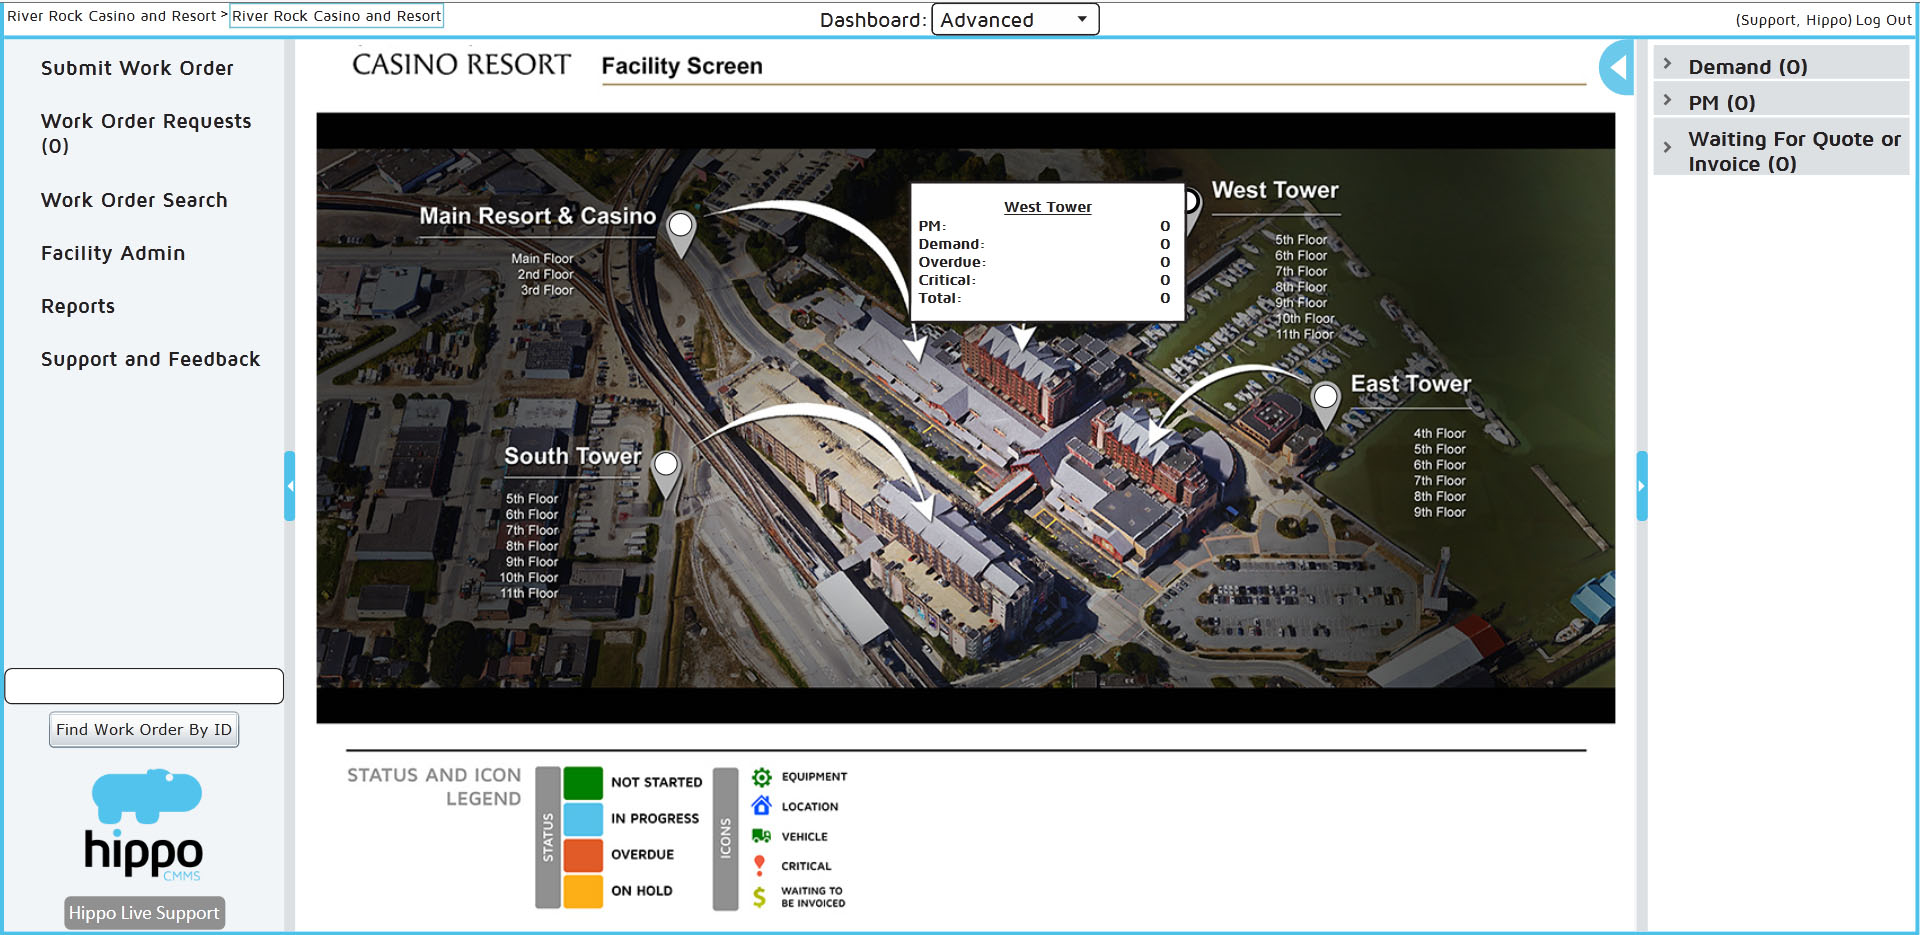
Task: Select South Tower 8th Floor
Action: (532, 546)
